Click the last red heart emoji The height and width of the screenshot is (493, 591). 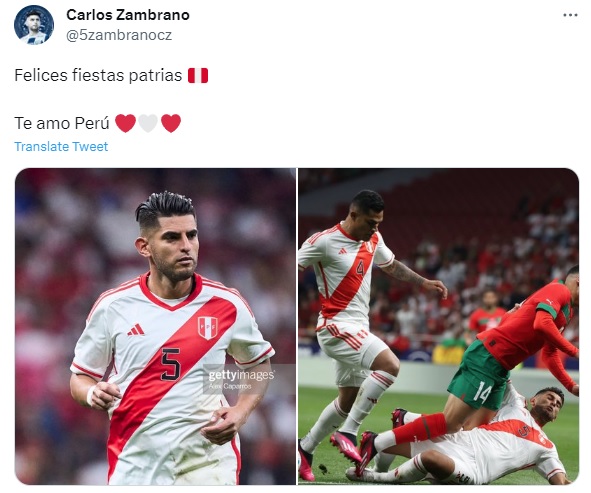171,124
